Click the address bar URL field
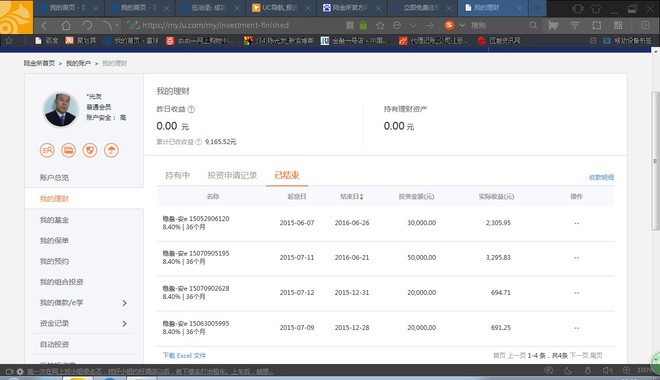Image resolution: width=660 pixels, height=380 pixels. click(234, 25)
